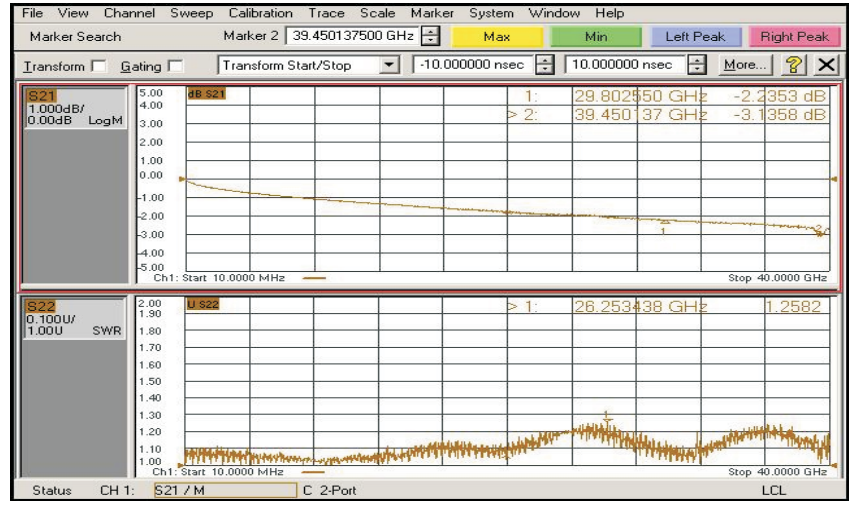Viewport: 860px width, 507px height.
Task: Click the S22 trace label in plot
Action: click(x=203, y=304)
